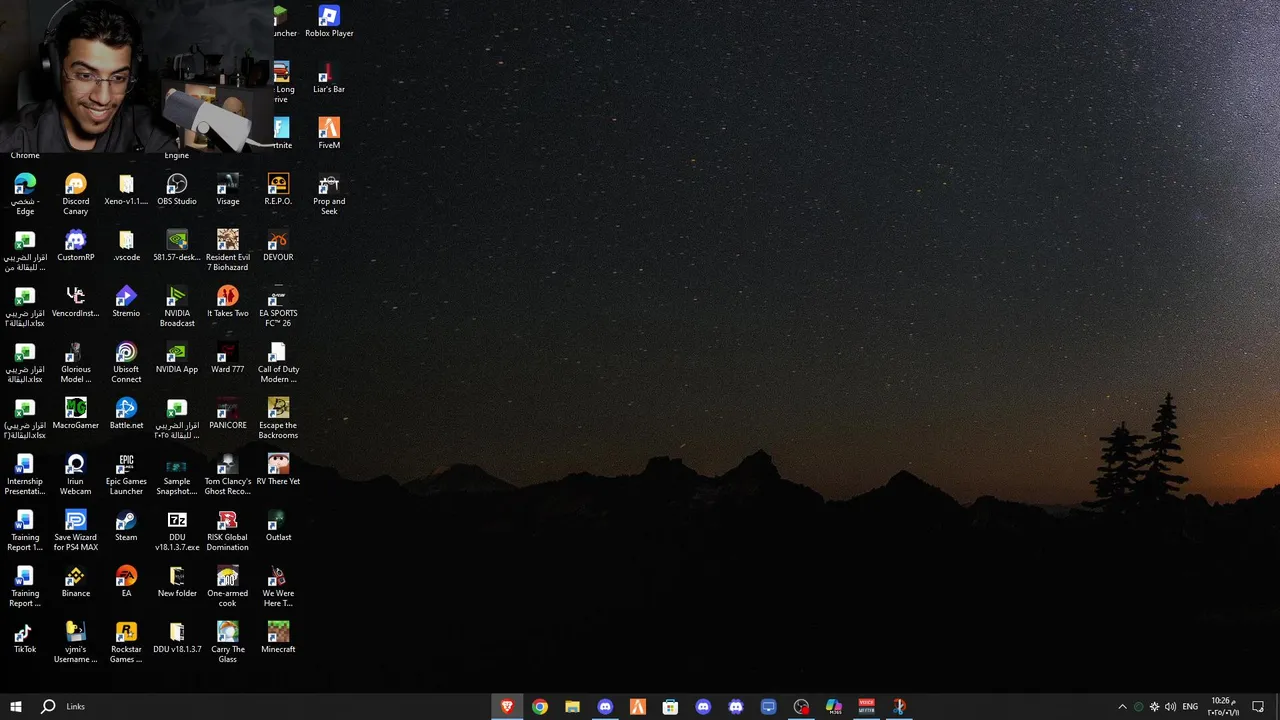Select the 581.57-desk NVIDIA driver file
Viewport: 1280px width, 720px height.
177,246
